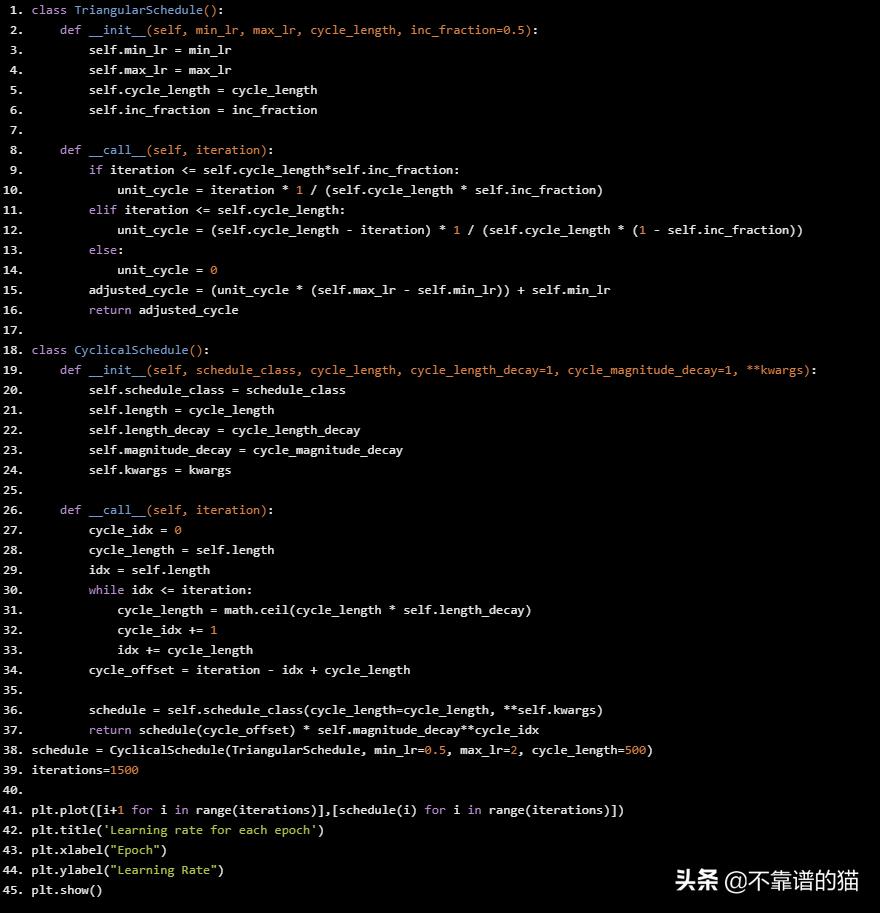
Task: Click the plt.show() line
Action: [x=67, y=890]
